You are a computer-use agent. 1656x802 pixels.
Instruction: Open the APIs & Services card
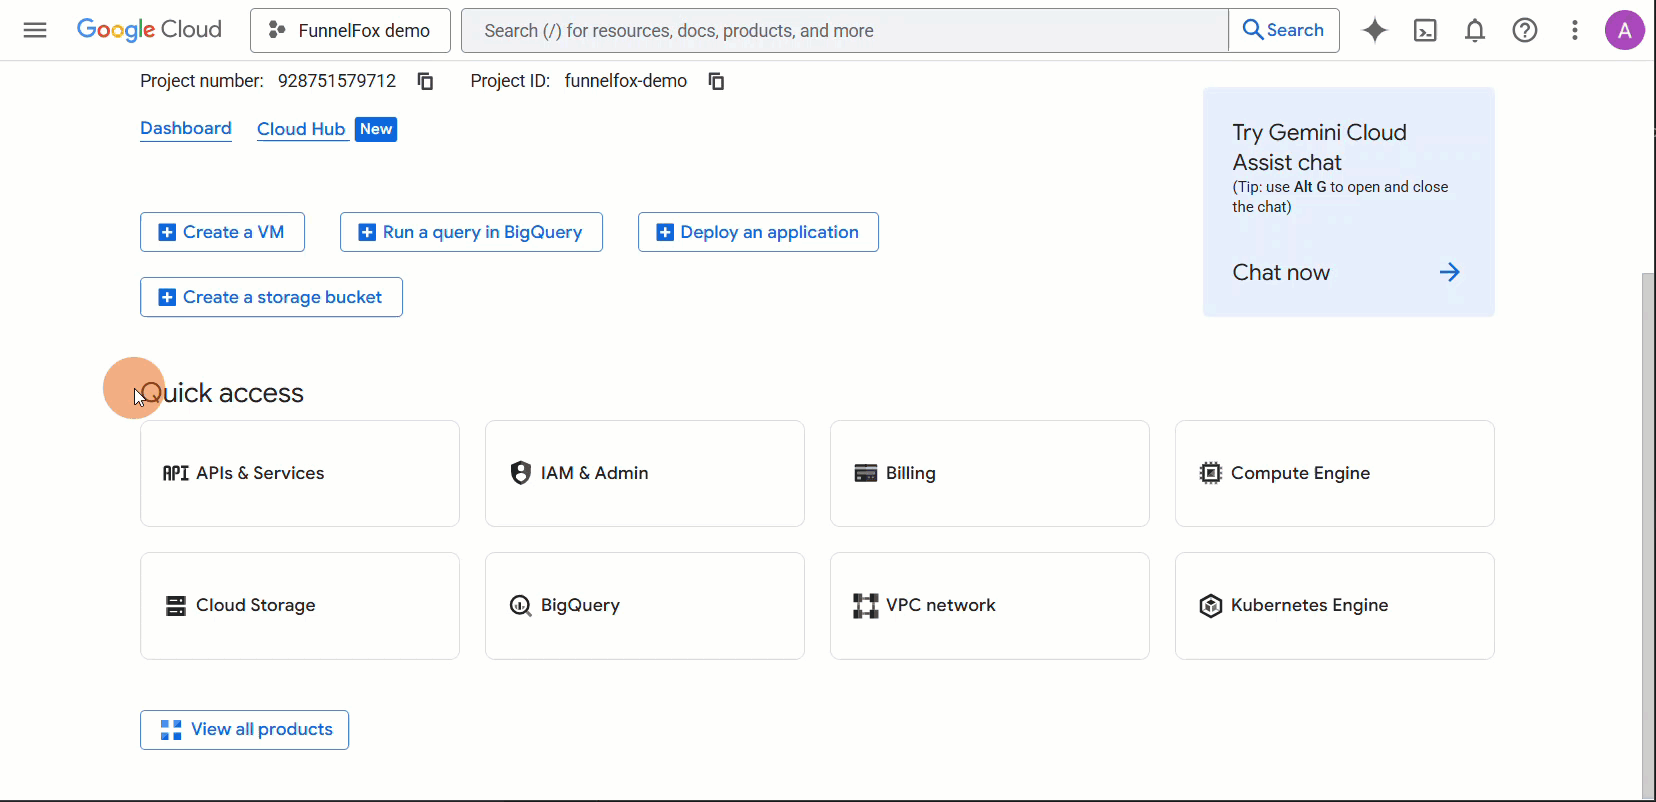pos(300,473)
